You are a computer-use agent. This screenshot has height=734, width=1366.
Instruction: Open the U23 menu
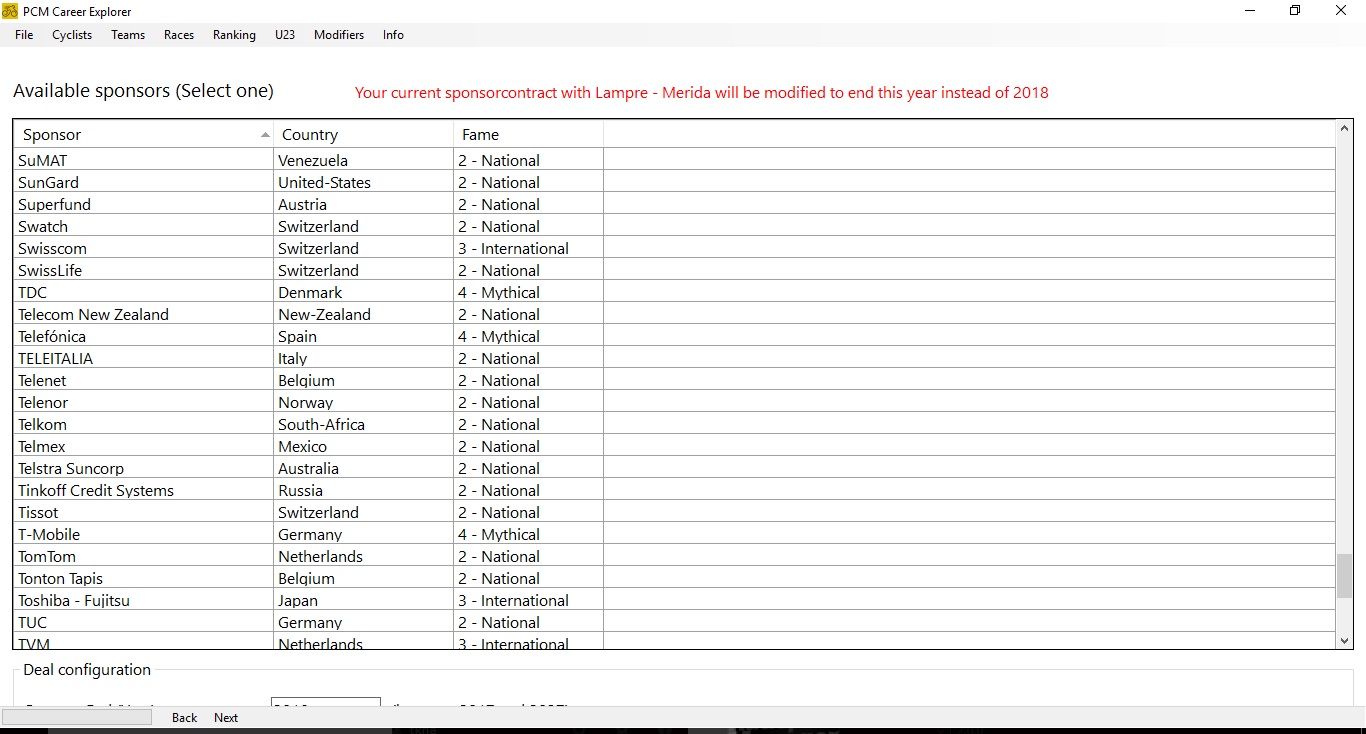point(285,35)
